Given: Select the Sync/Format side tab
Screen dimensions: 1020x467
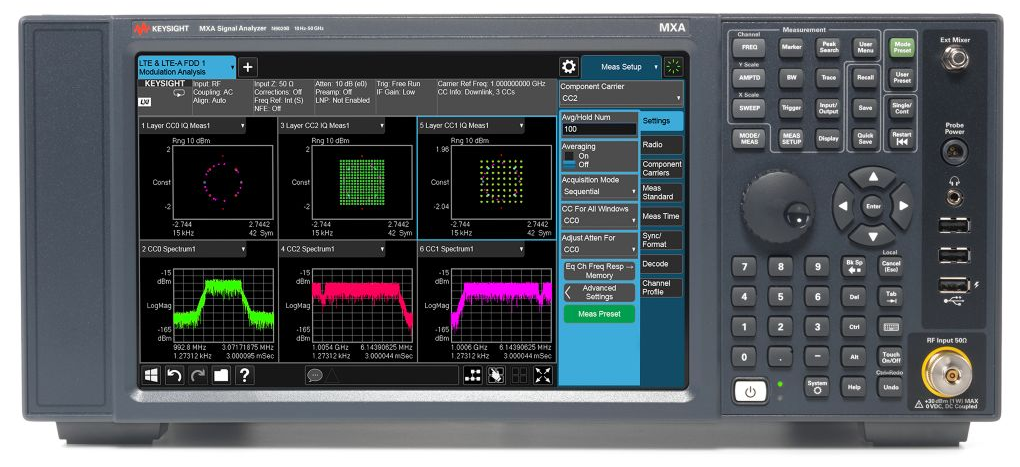Looking at the screenshot, I should click(662, 240).
